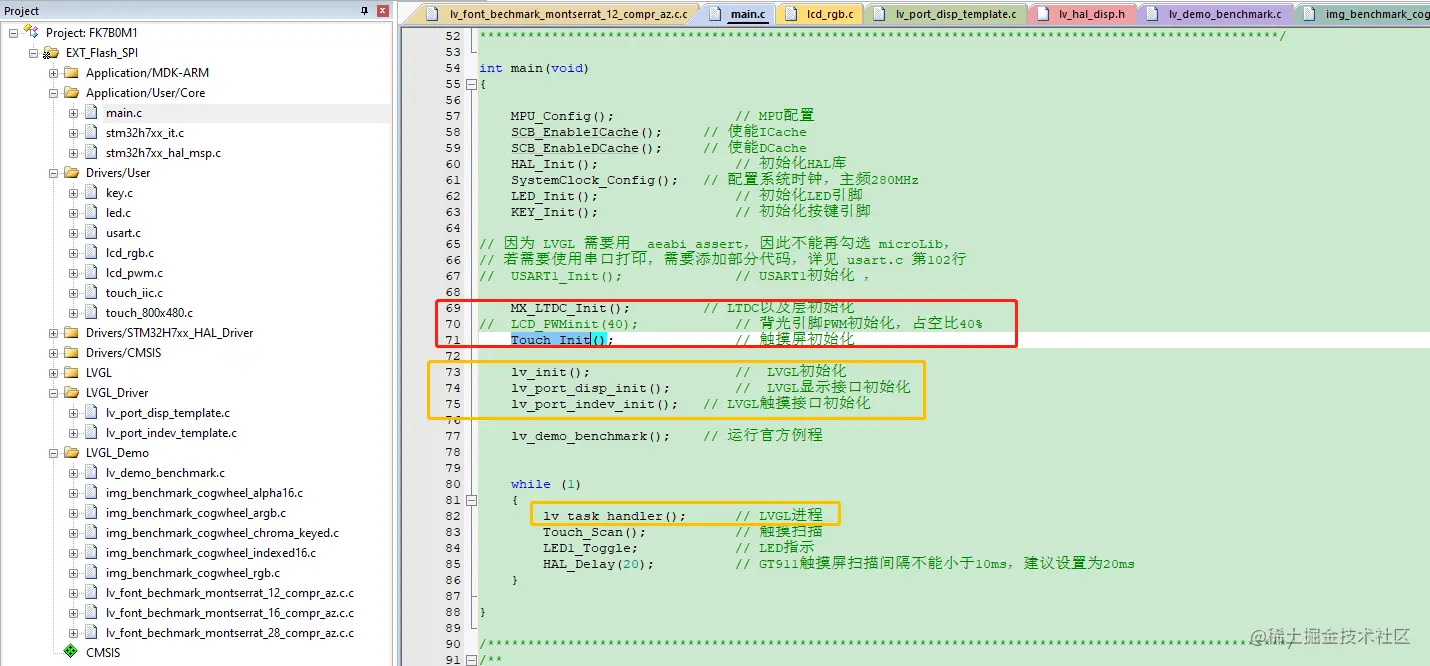Select img_benchmark_cogwheel_chroma_keyed.c in the tree
This screenshot has width=1430, height=666.
click(x=222, y=532)
